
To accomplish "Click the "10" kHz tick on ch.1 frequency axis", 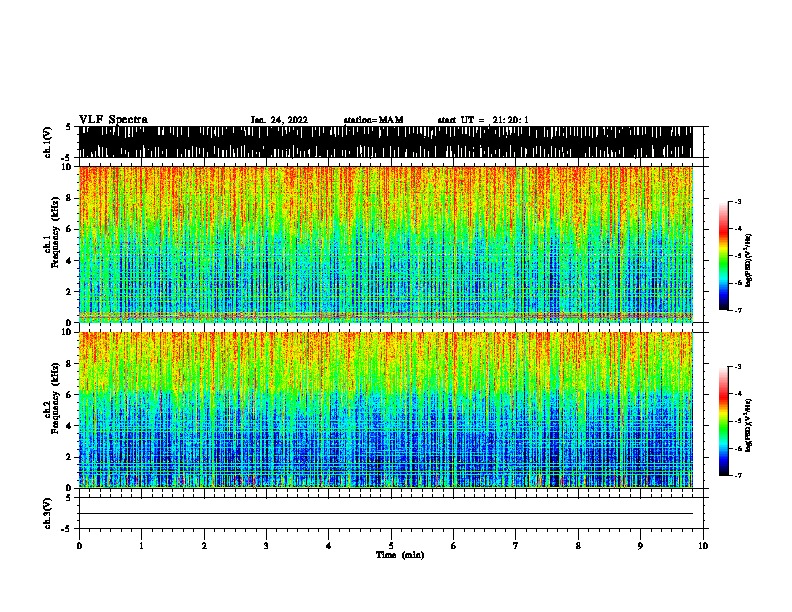I will coord(68,167).
